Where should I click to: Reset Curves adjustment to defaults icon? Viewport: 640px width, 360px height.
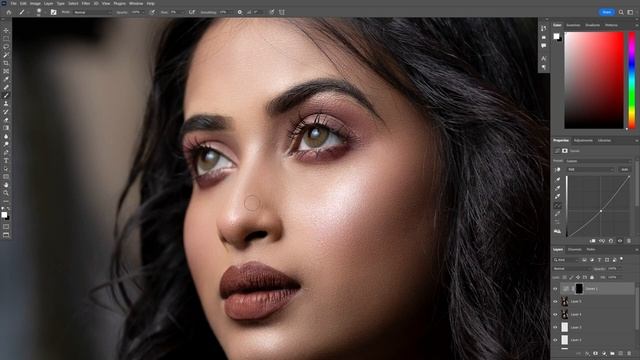(x=611, y=241)
